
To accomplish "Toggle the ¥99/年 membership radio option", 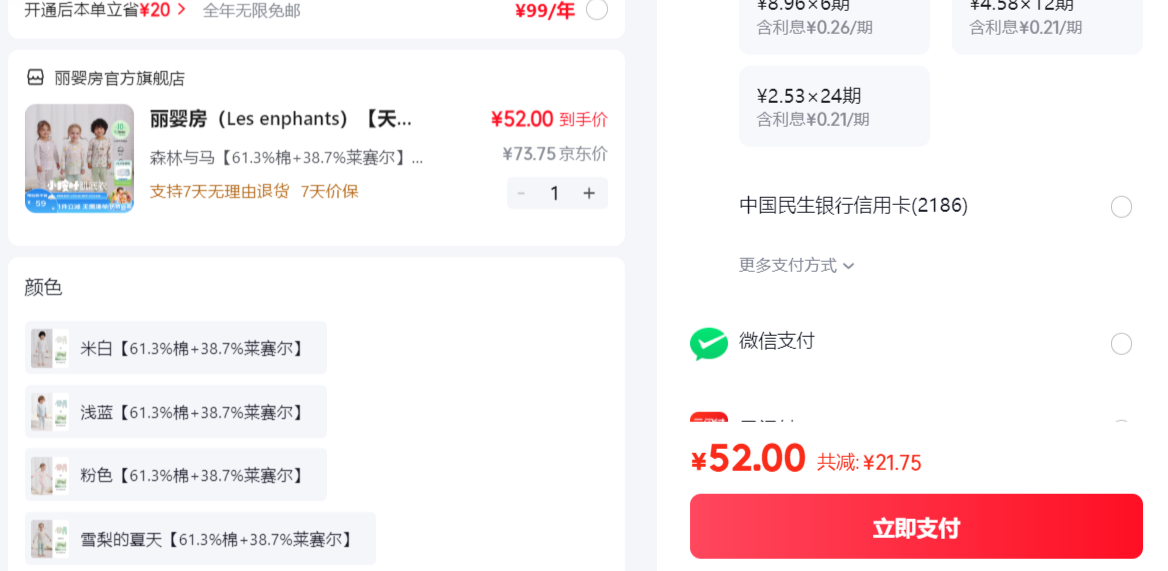I will [597, 10].
